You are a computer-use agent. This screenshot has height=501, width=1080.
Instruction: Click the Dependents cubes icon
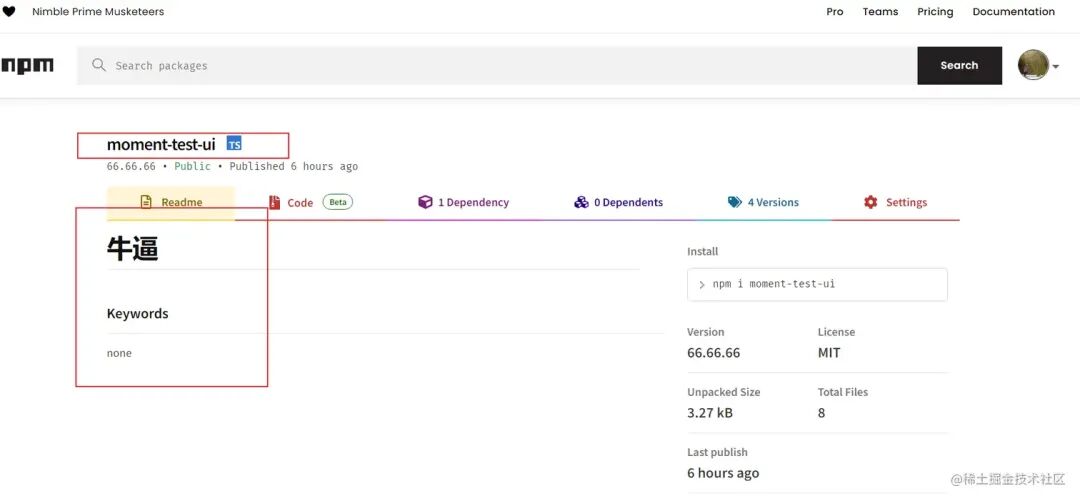point(581,202)
